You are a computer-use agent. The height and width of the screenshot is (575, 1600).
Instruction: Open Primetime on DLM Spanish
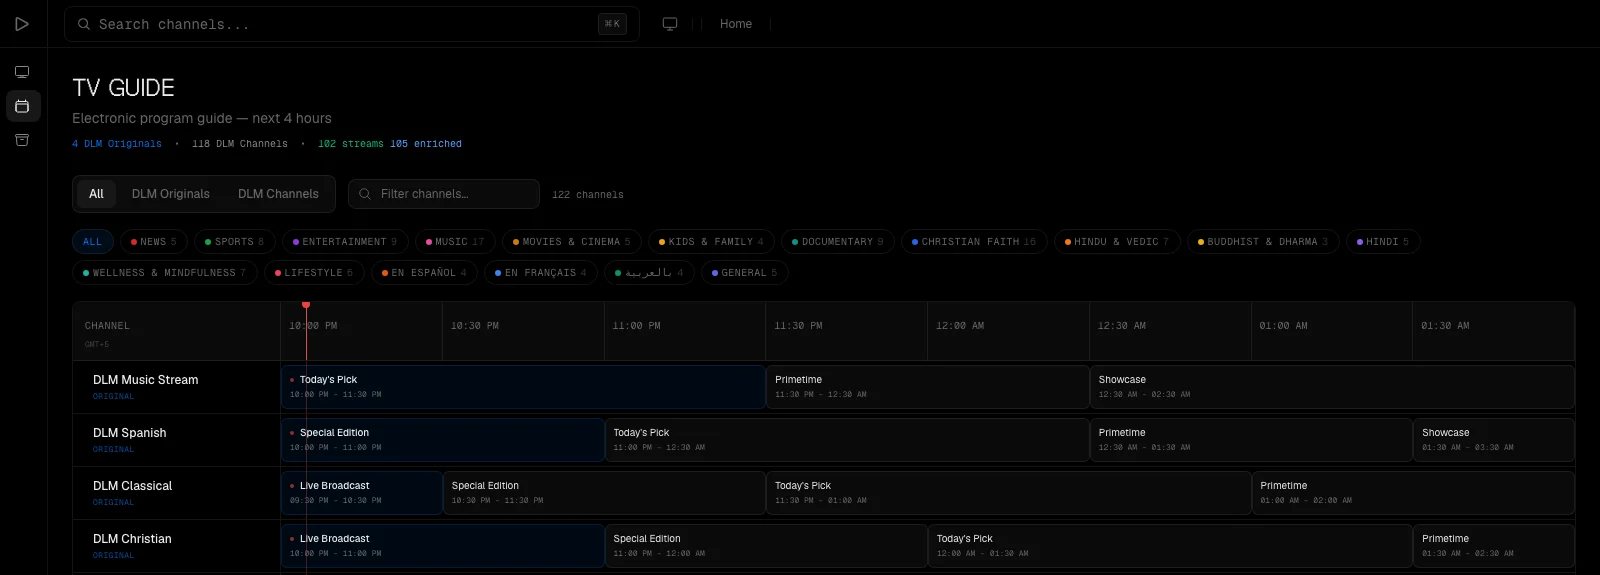tap(1251, 440)
